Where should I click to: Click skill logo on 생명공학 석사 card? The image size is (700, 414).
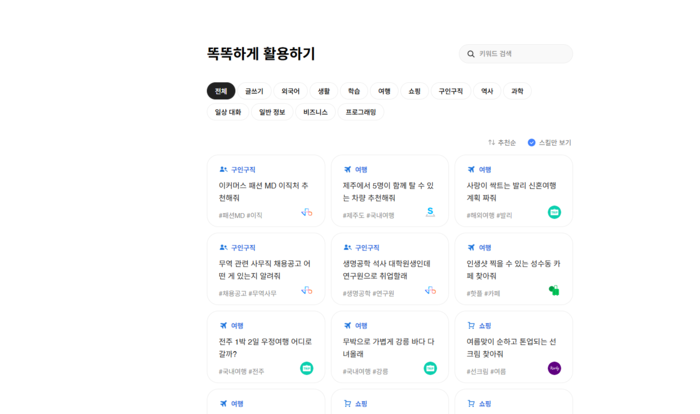[x=430, y=290]
